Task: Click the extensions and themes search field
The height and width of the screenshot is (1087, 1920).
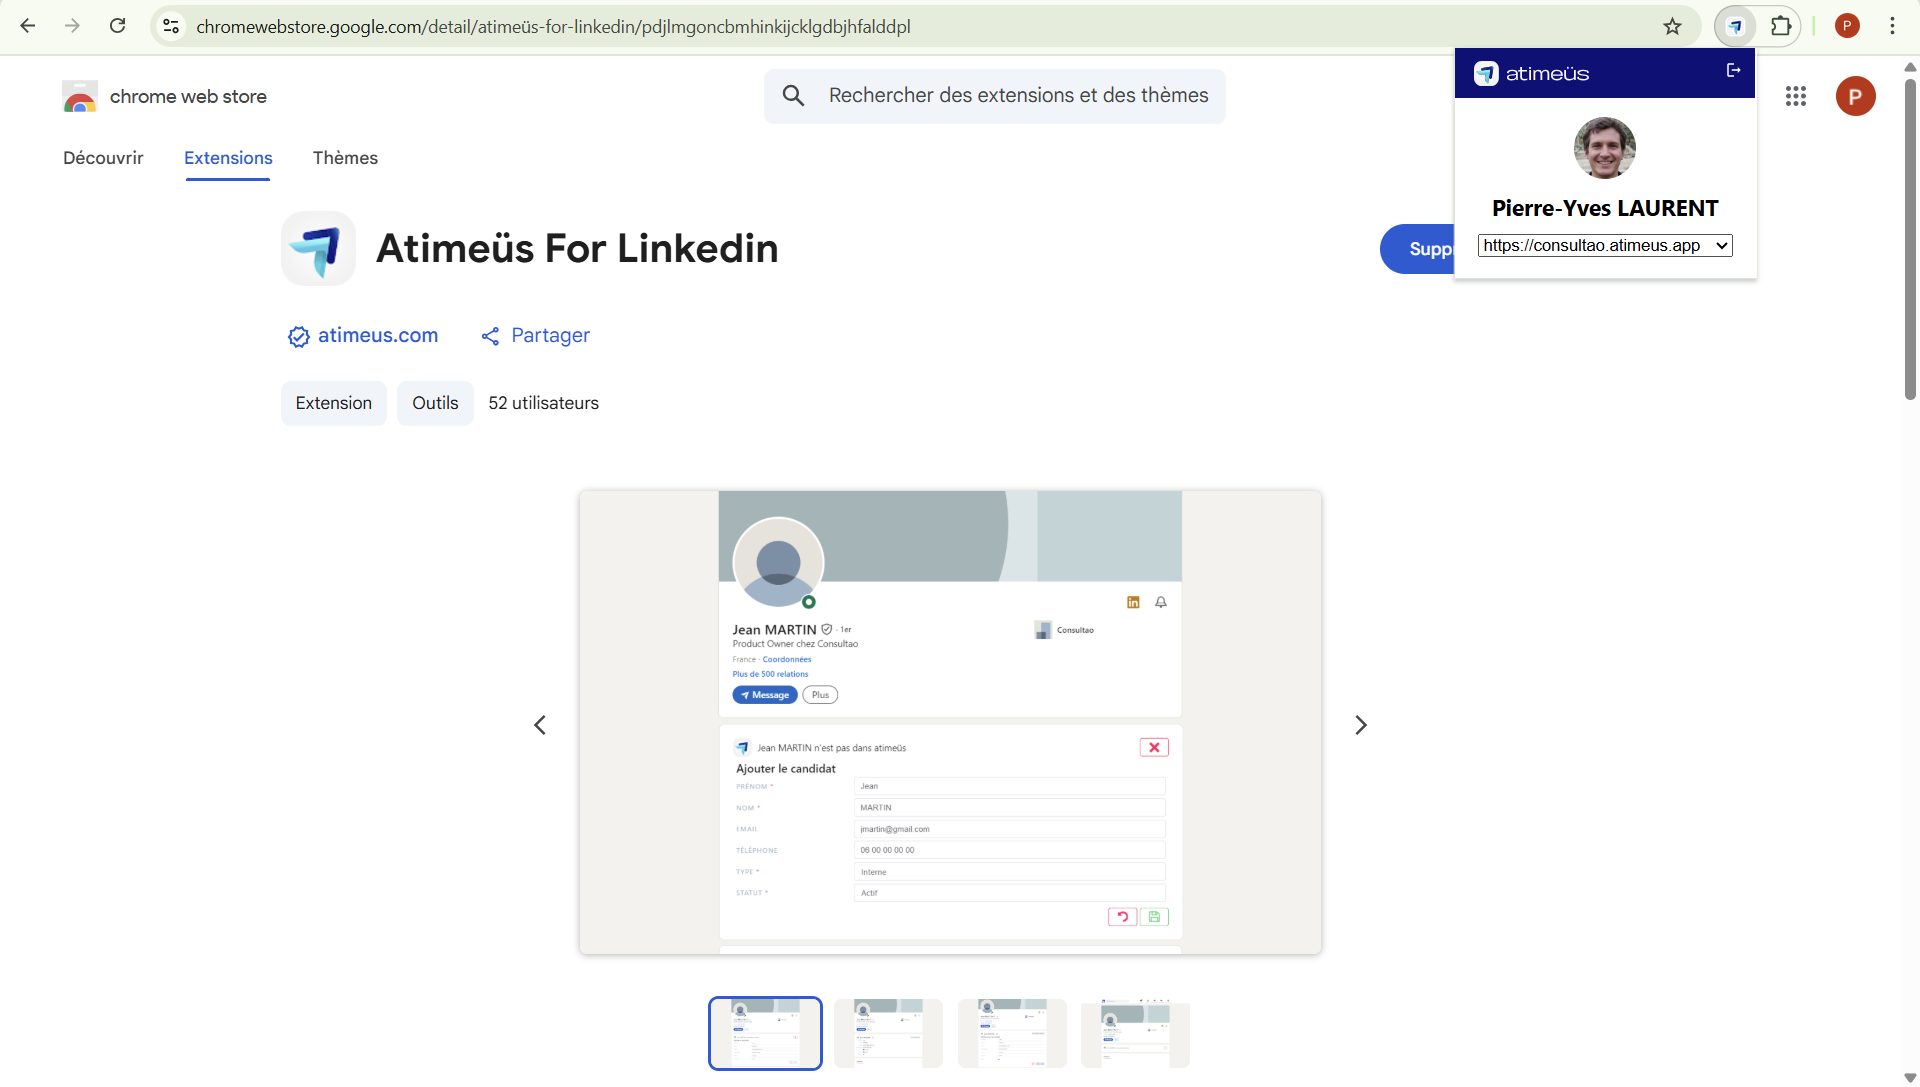Action: (1018, 96)
